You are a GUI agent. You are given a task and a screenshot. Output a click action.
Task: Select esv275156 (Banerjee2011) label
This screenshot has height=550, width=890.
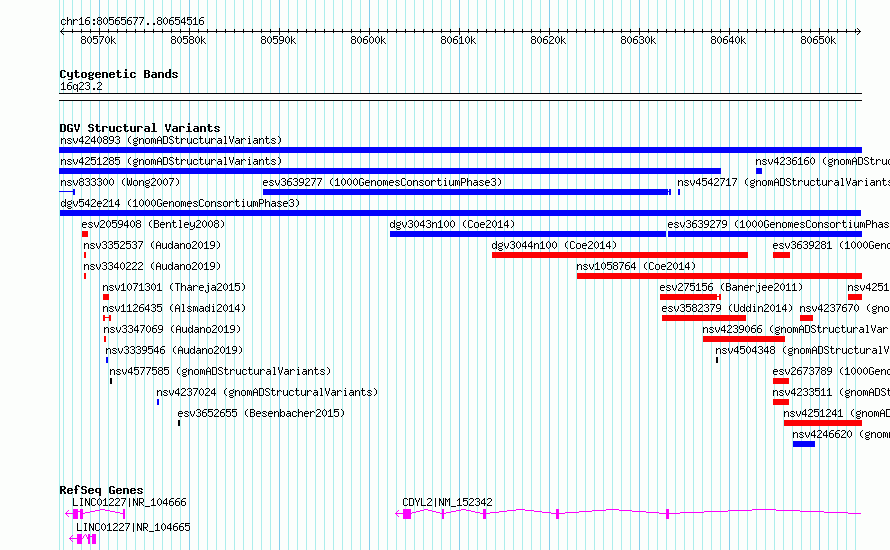[x=731, y=287]
